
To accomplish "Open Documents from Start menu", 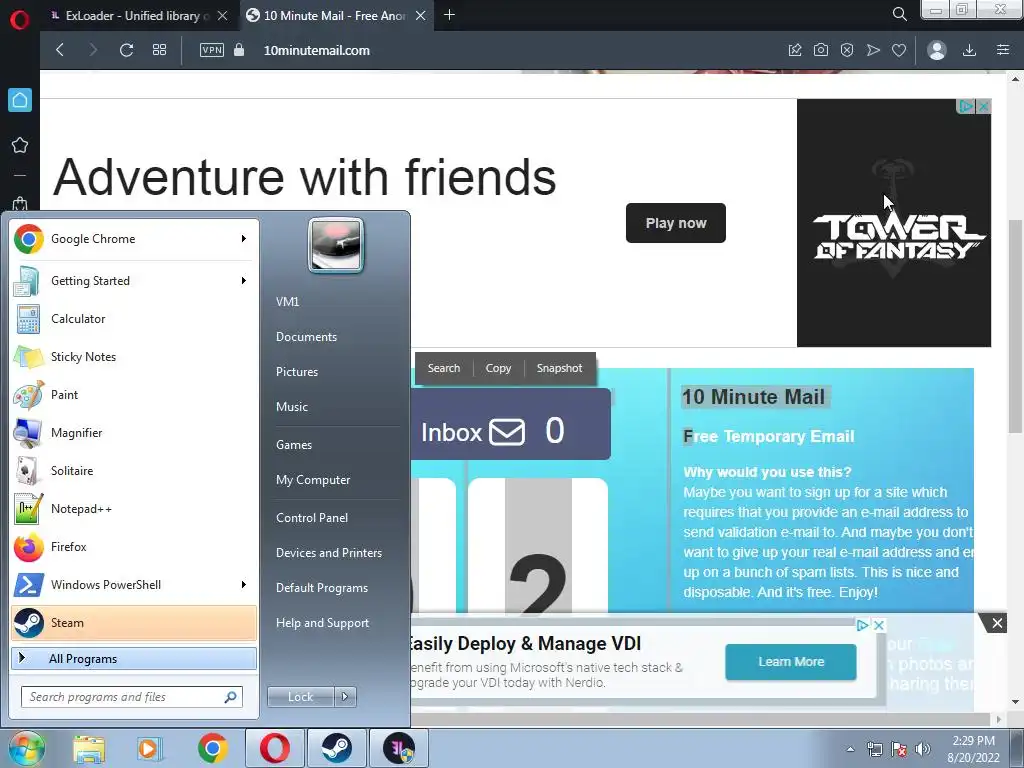I will [306, 337].
